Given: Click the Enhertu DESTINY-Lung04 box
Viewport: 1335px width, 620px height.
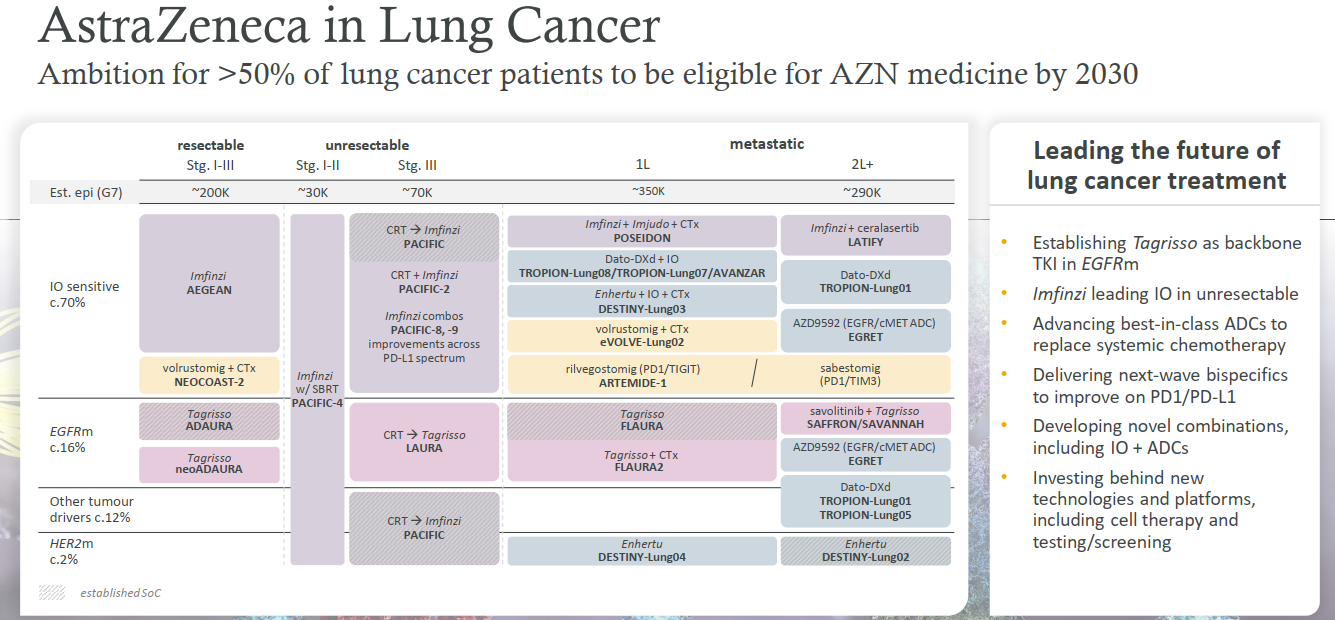Looking at the screenshot, I should click(x=642, y=551).
